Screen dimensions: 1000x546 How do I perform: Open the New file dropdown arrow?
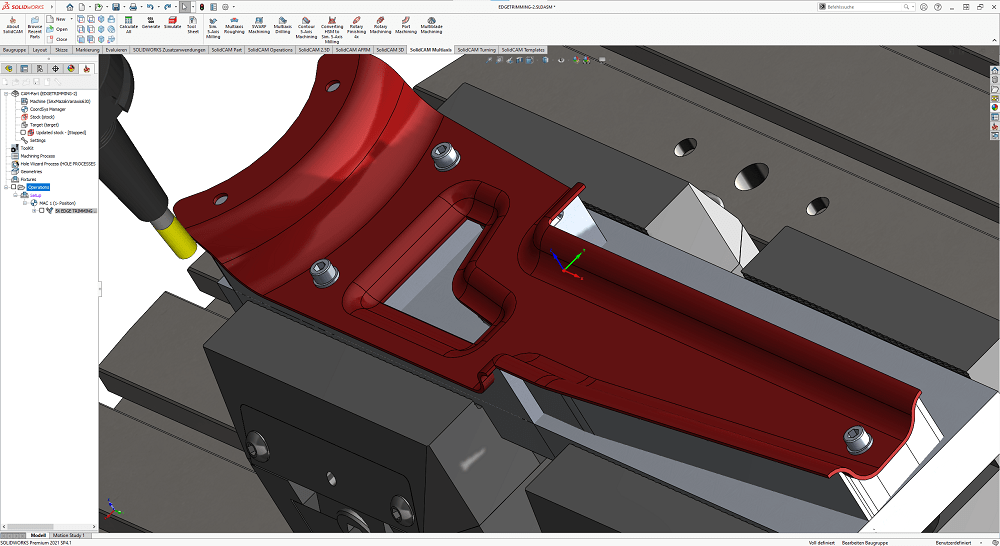coord(69,19)
